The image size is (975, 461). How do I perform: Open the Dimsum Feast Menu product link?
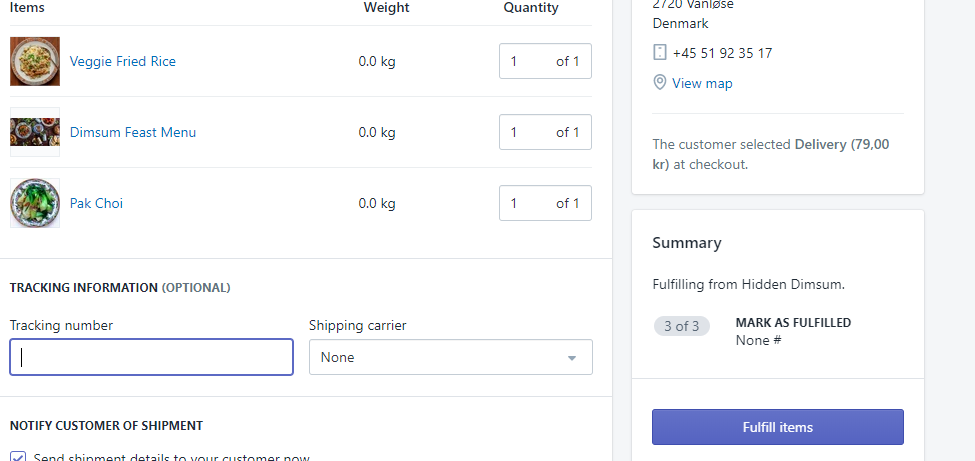[132, 132]
